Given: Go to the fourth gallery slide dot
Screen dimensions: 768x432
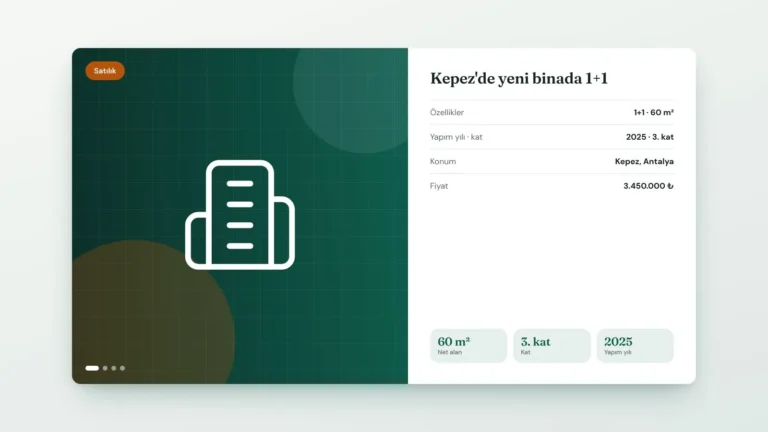Looking at the screenshot, I should coord(122,368).
